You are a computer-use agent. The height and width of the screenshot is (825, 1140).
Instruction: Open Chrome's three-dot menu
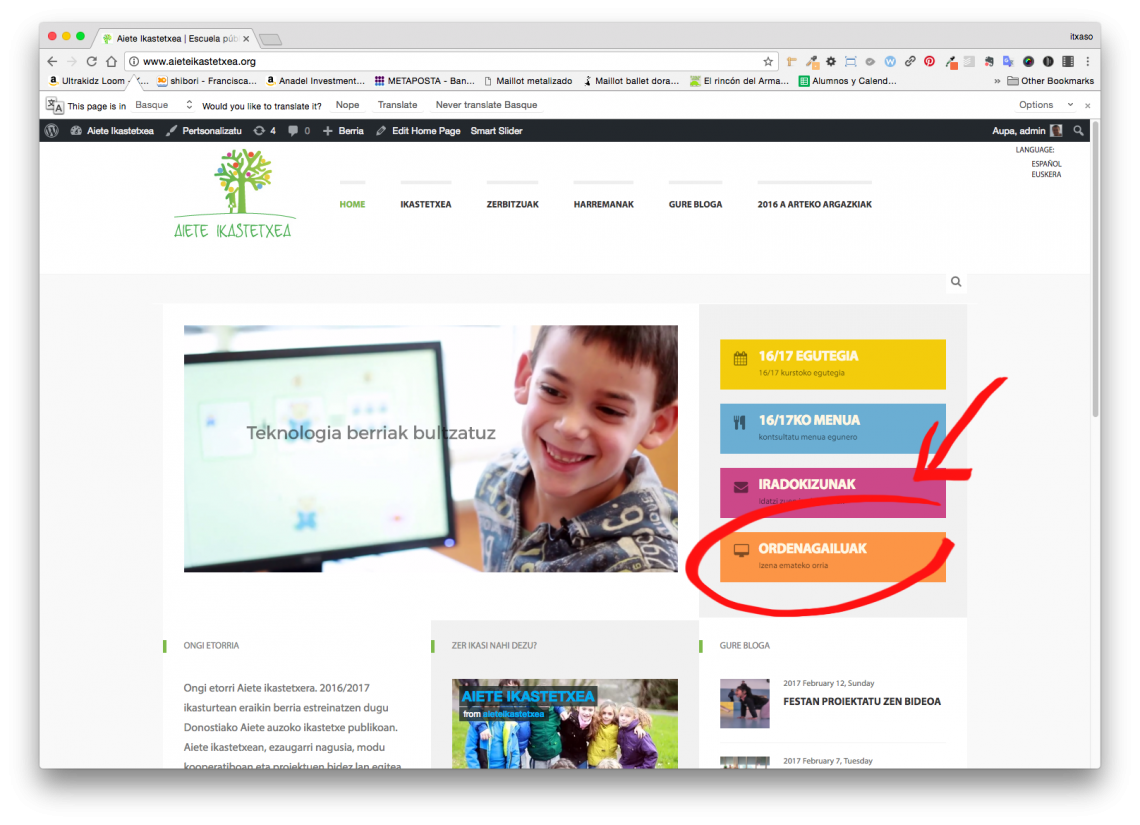[x=1088, y=62]
